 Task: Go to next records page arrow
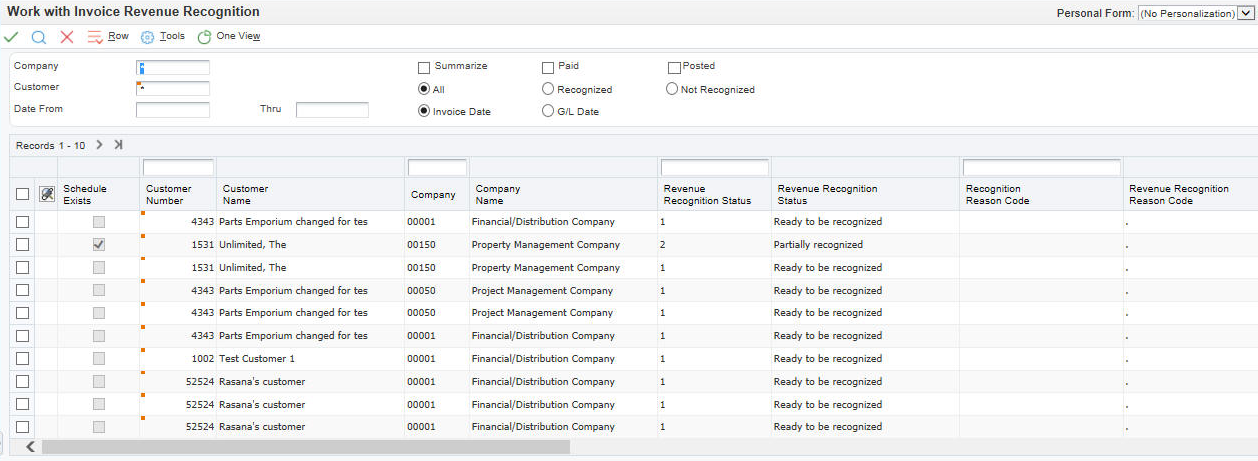point(99,145)
